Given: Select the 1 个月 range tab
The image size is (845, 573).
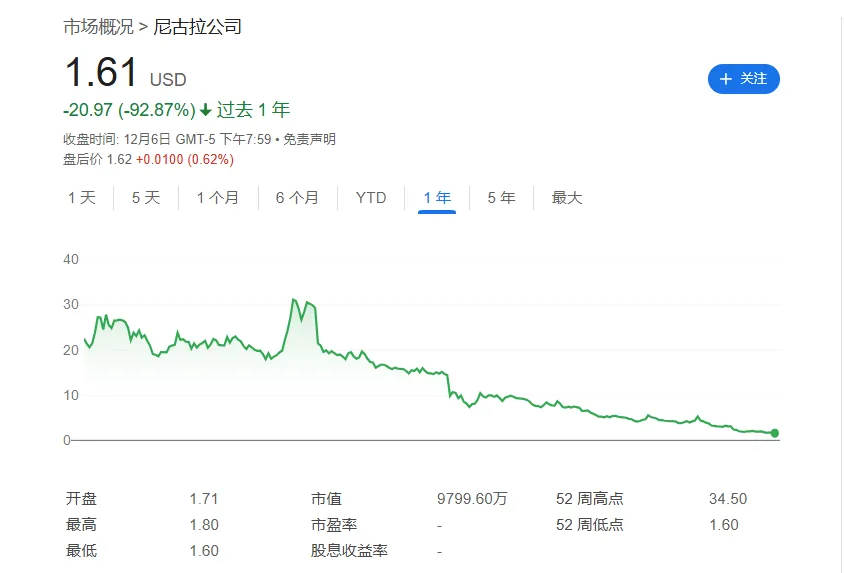Looking at the screenshot, I should [x=218, y=197].
